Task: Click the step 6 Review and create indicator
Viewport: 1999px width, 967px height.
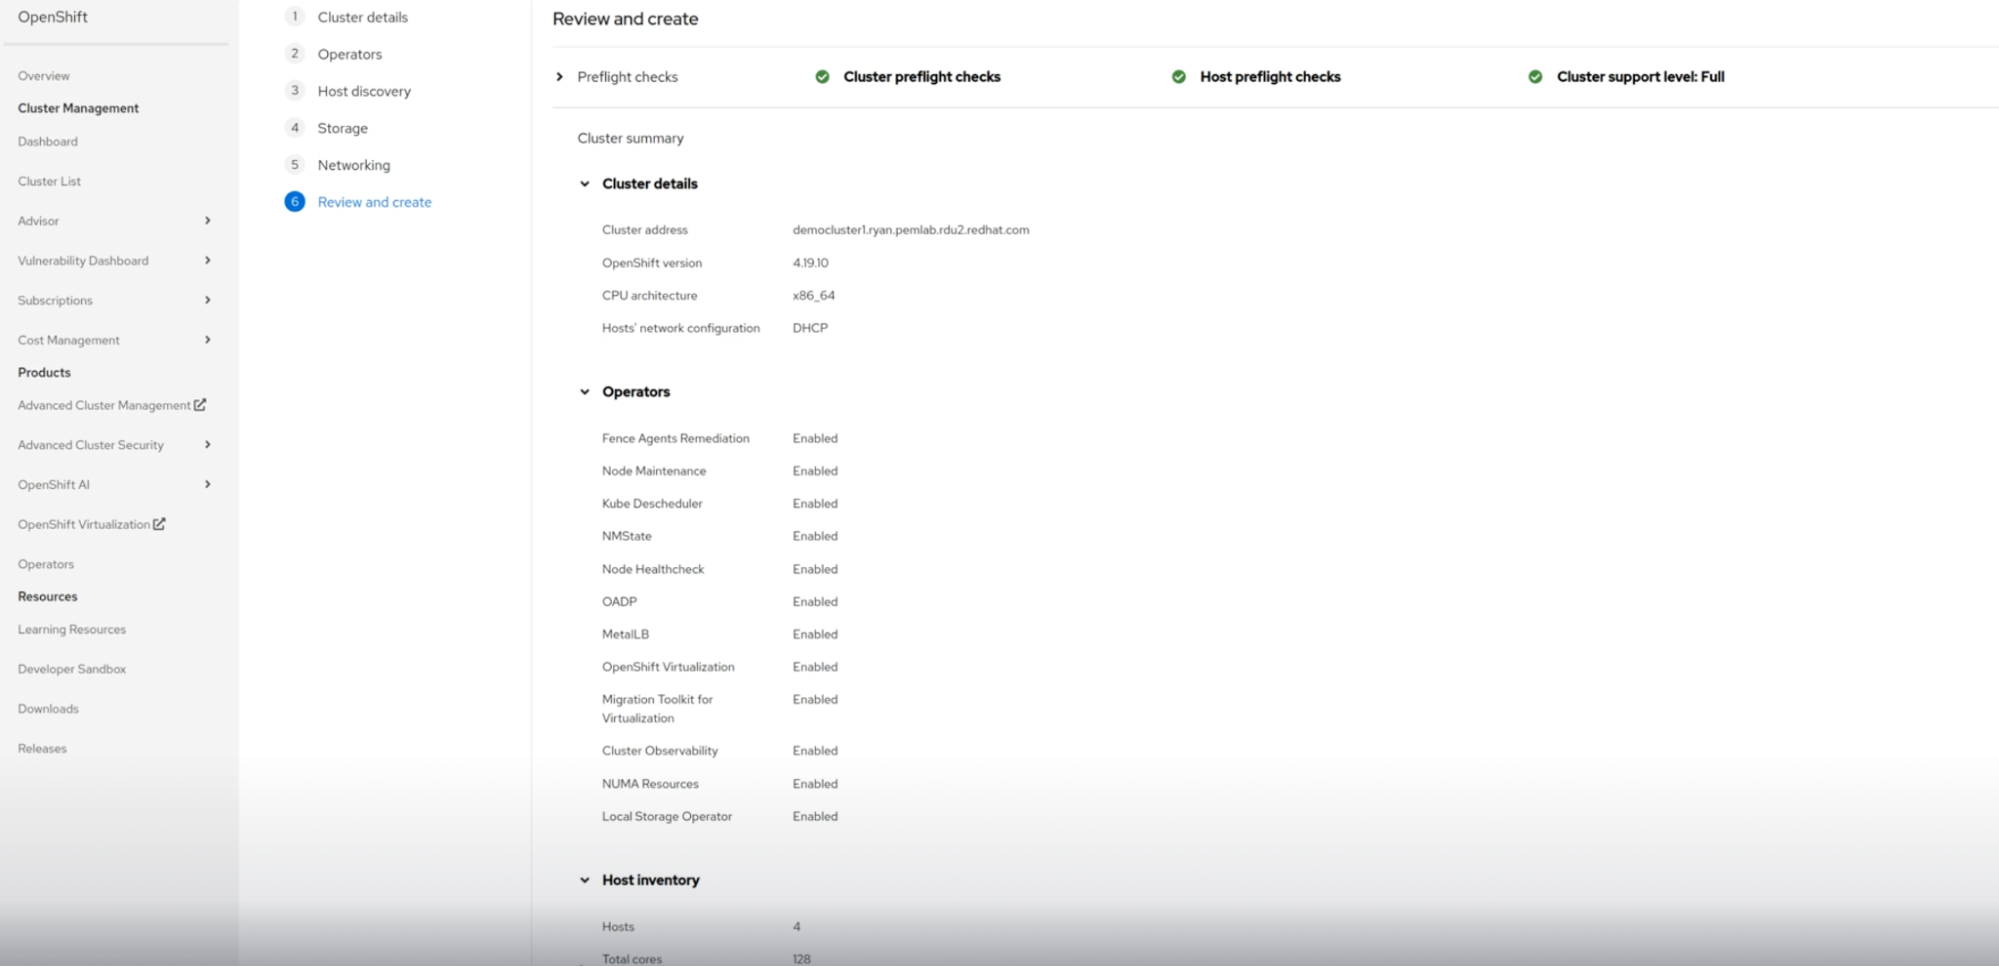Action: click(x=294, y=201)
